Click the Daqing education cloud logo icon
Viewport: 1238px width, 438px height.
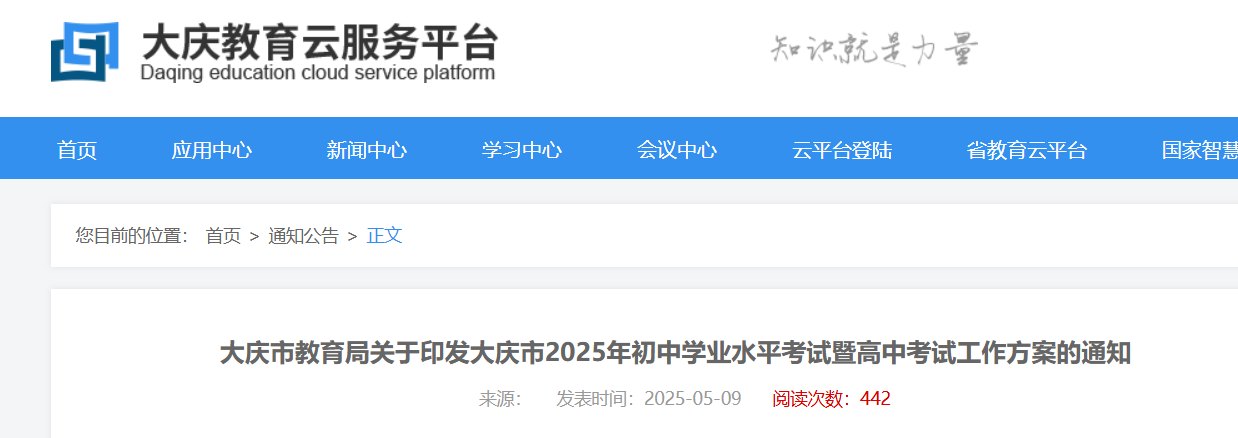(x=84, y=52)
